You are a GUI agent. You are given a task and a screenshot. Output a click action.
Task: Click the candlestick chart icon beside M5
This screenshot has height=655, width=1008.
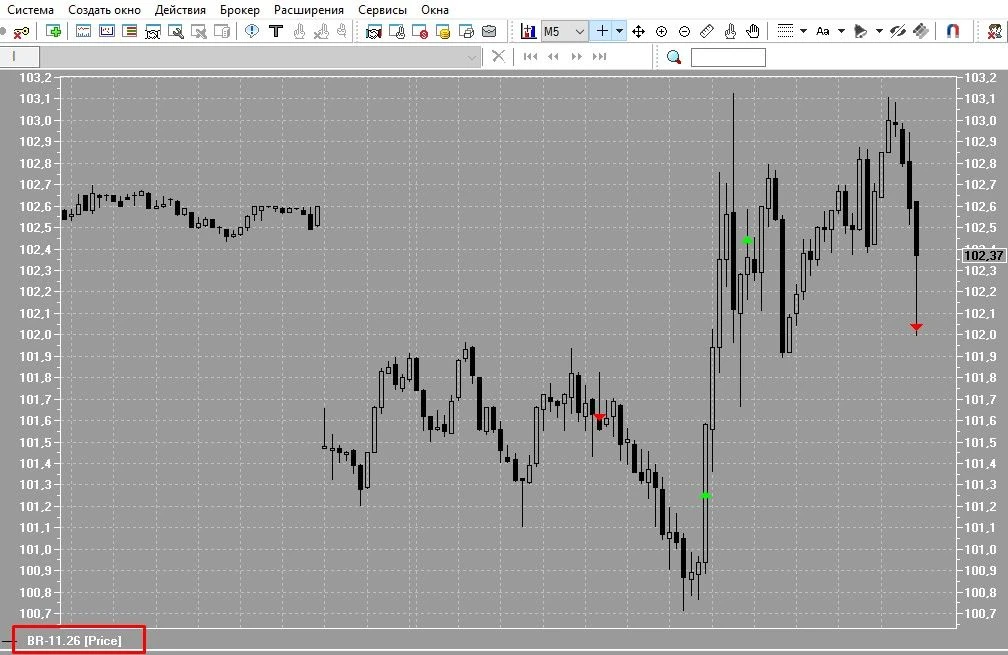(528, 31)
